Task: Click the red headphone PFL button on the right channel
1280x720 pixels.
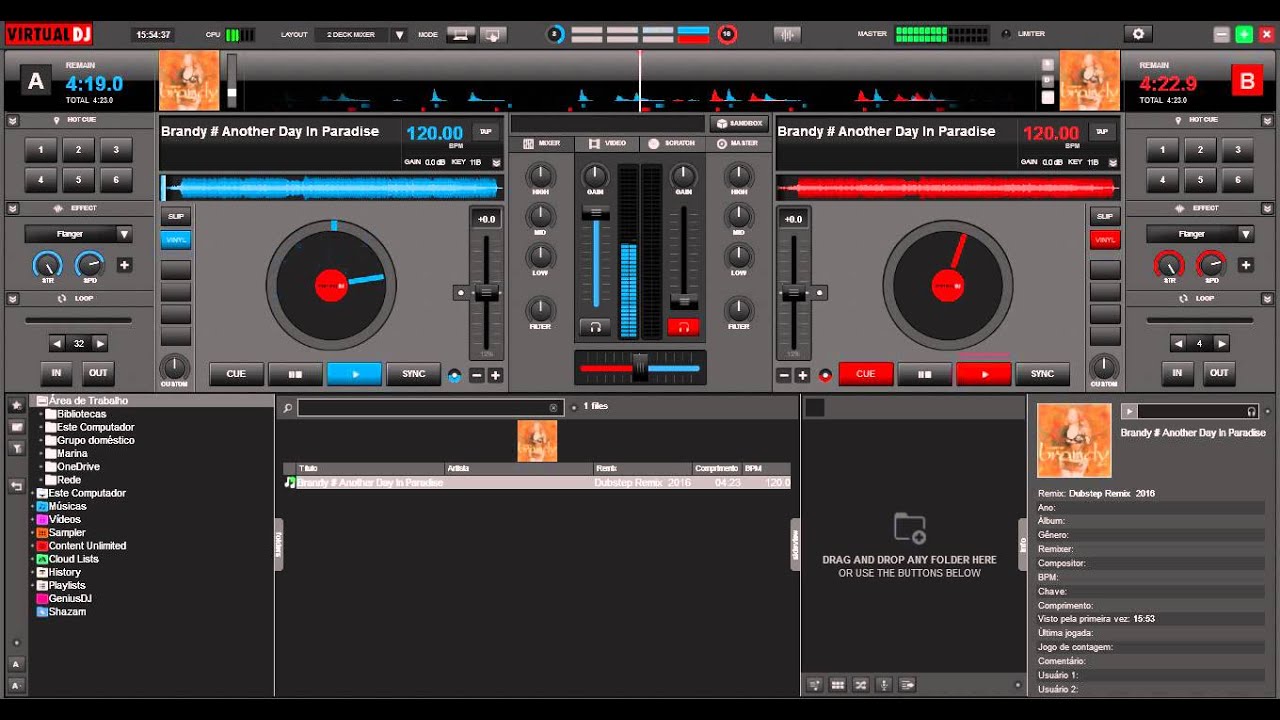Action: (684, 327)
